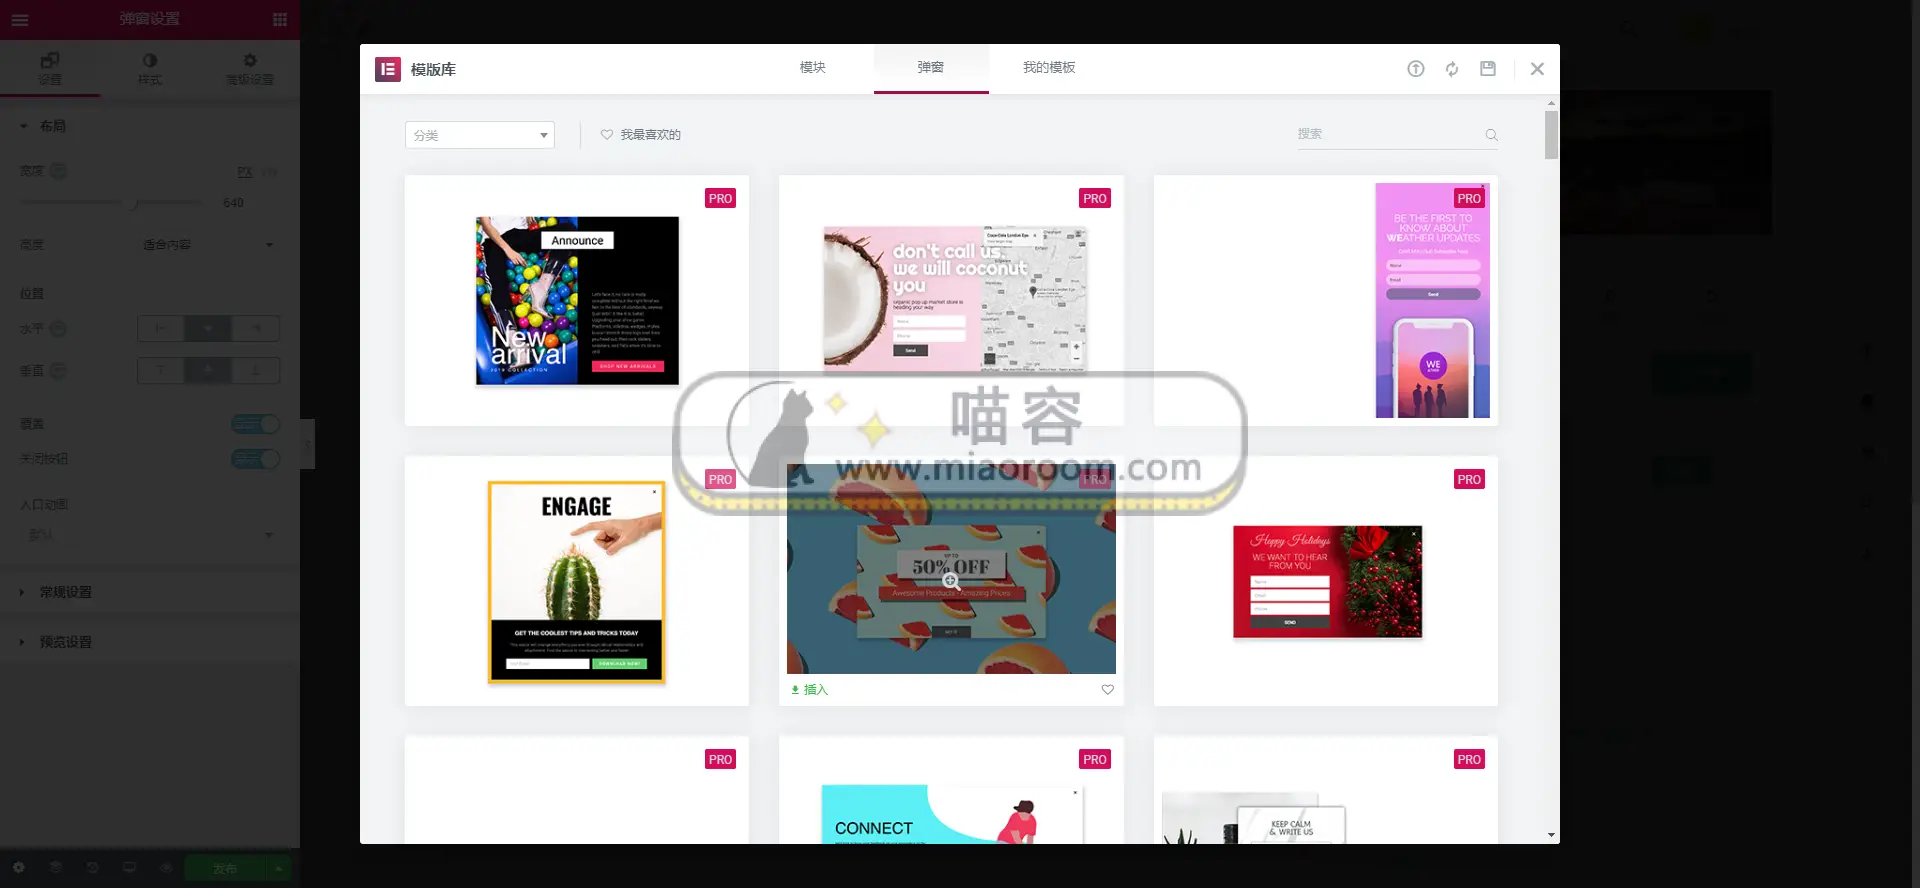
Task: Open the navigator layers icon in the bottom bar
Action: click(x=55, y=868)
